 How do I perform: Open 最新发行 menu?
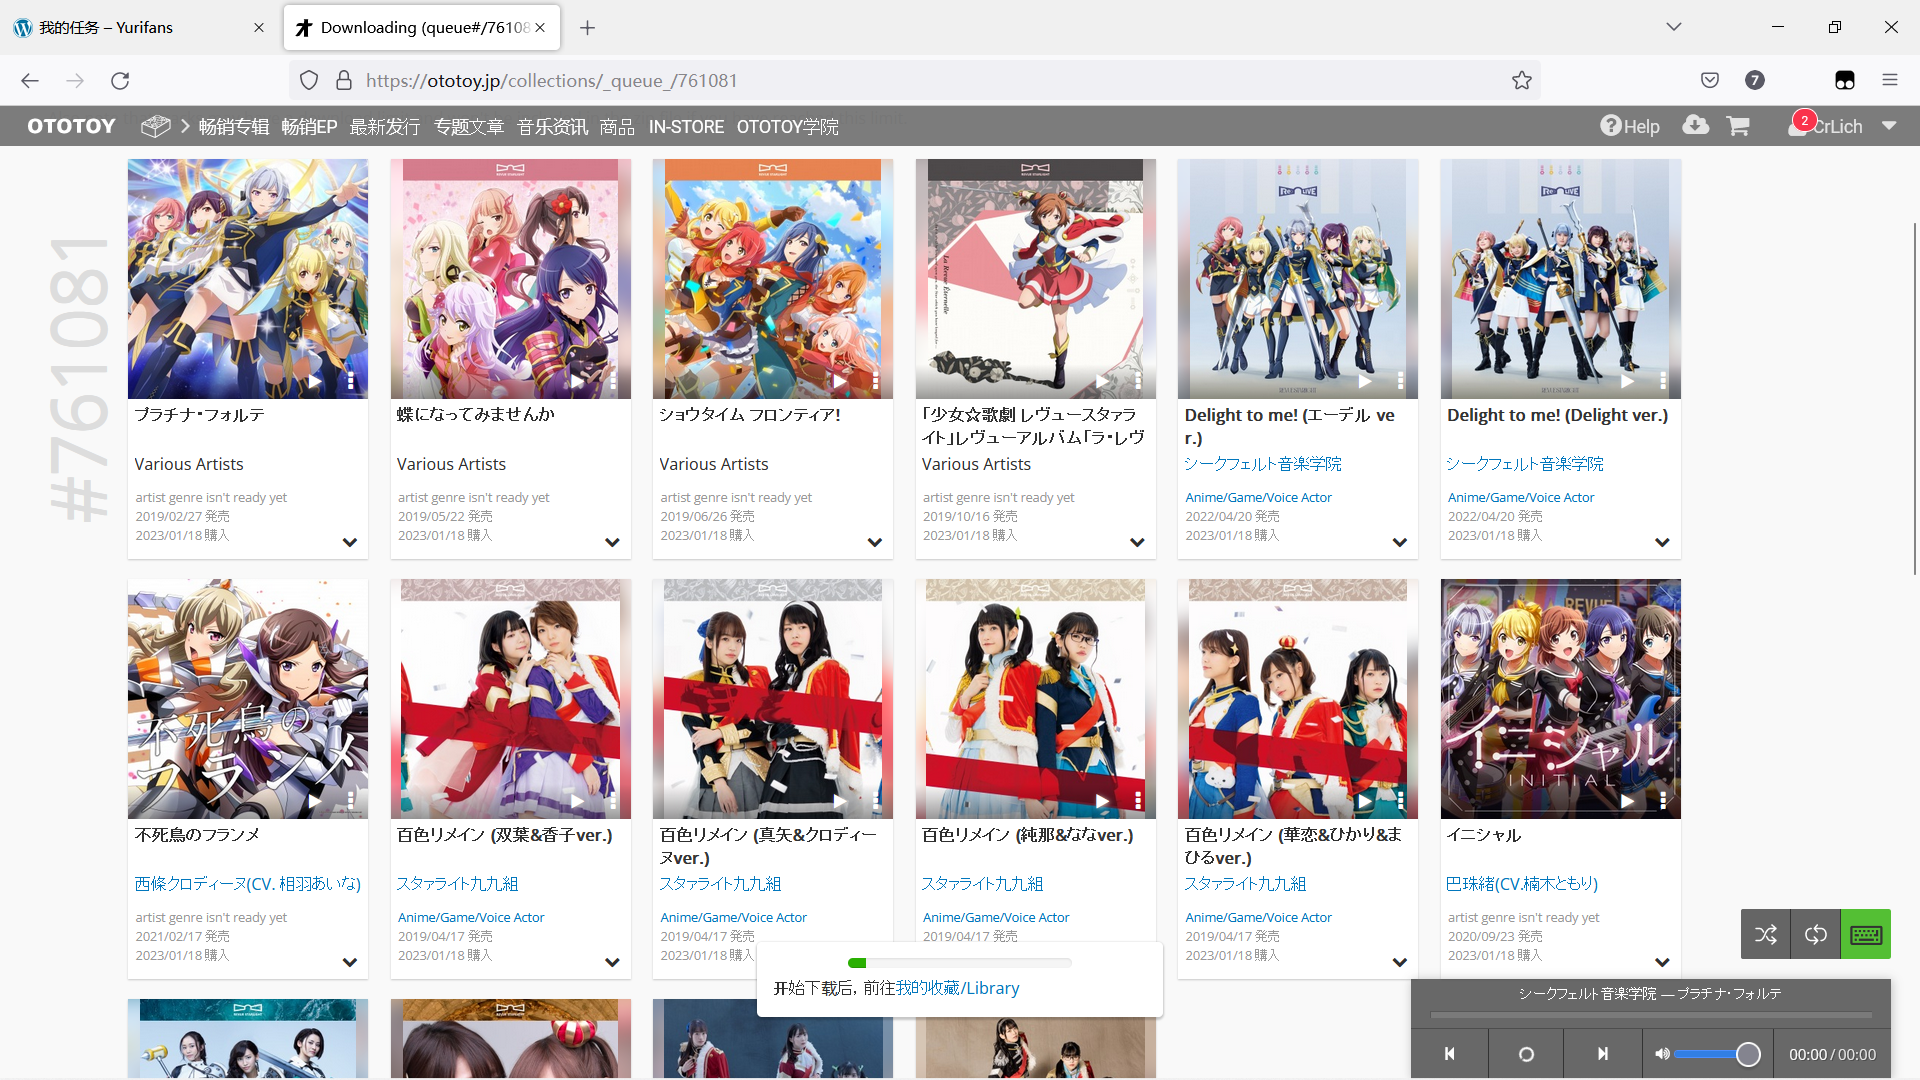pos(385,126)
